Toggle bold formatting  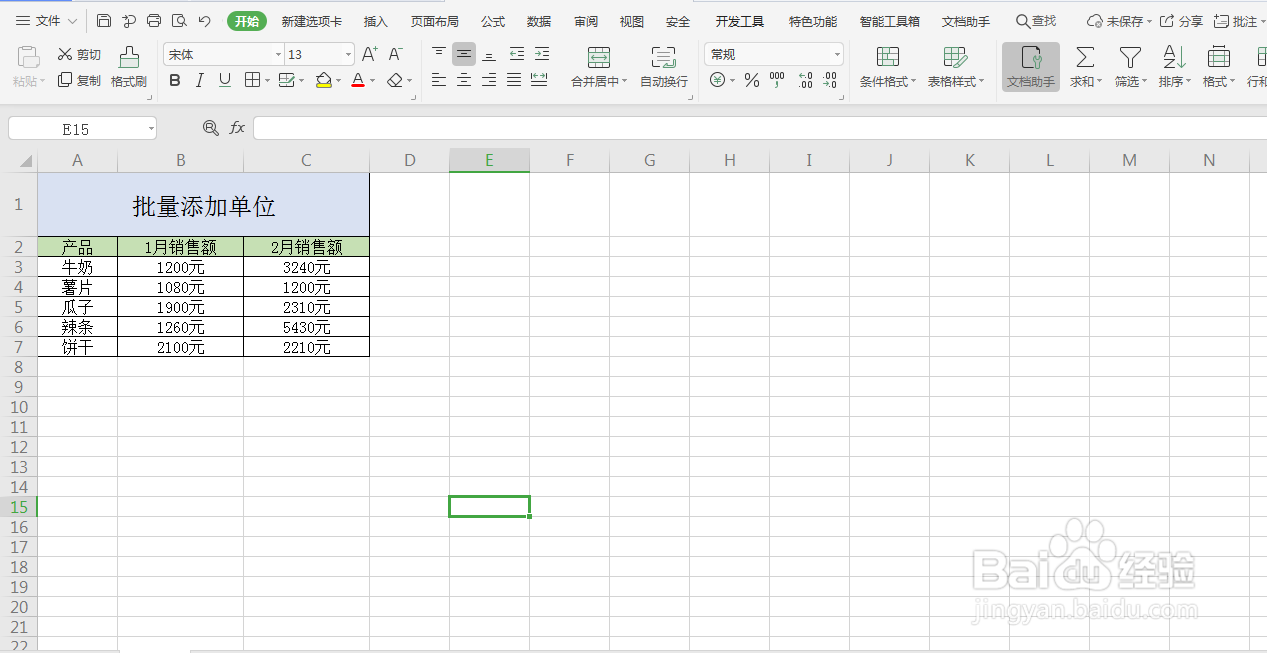pyautogui.click(x=175, y=80)
